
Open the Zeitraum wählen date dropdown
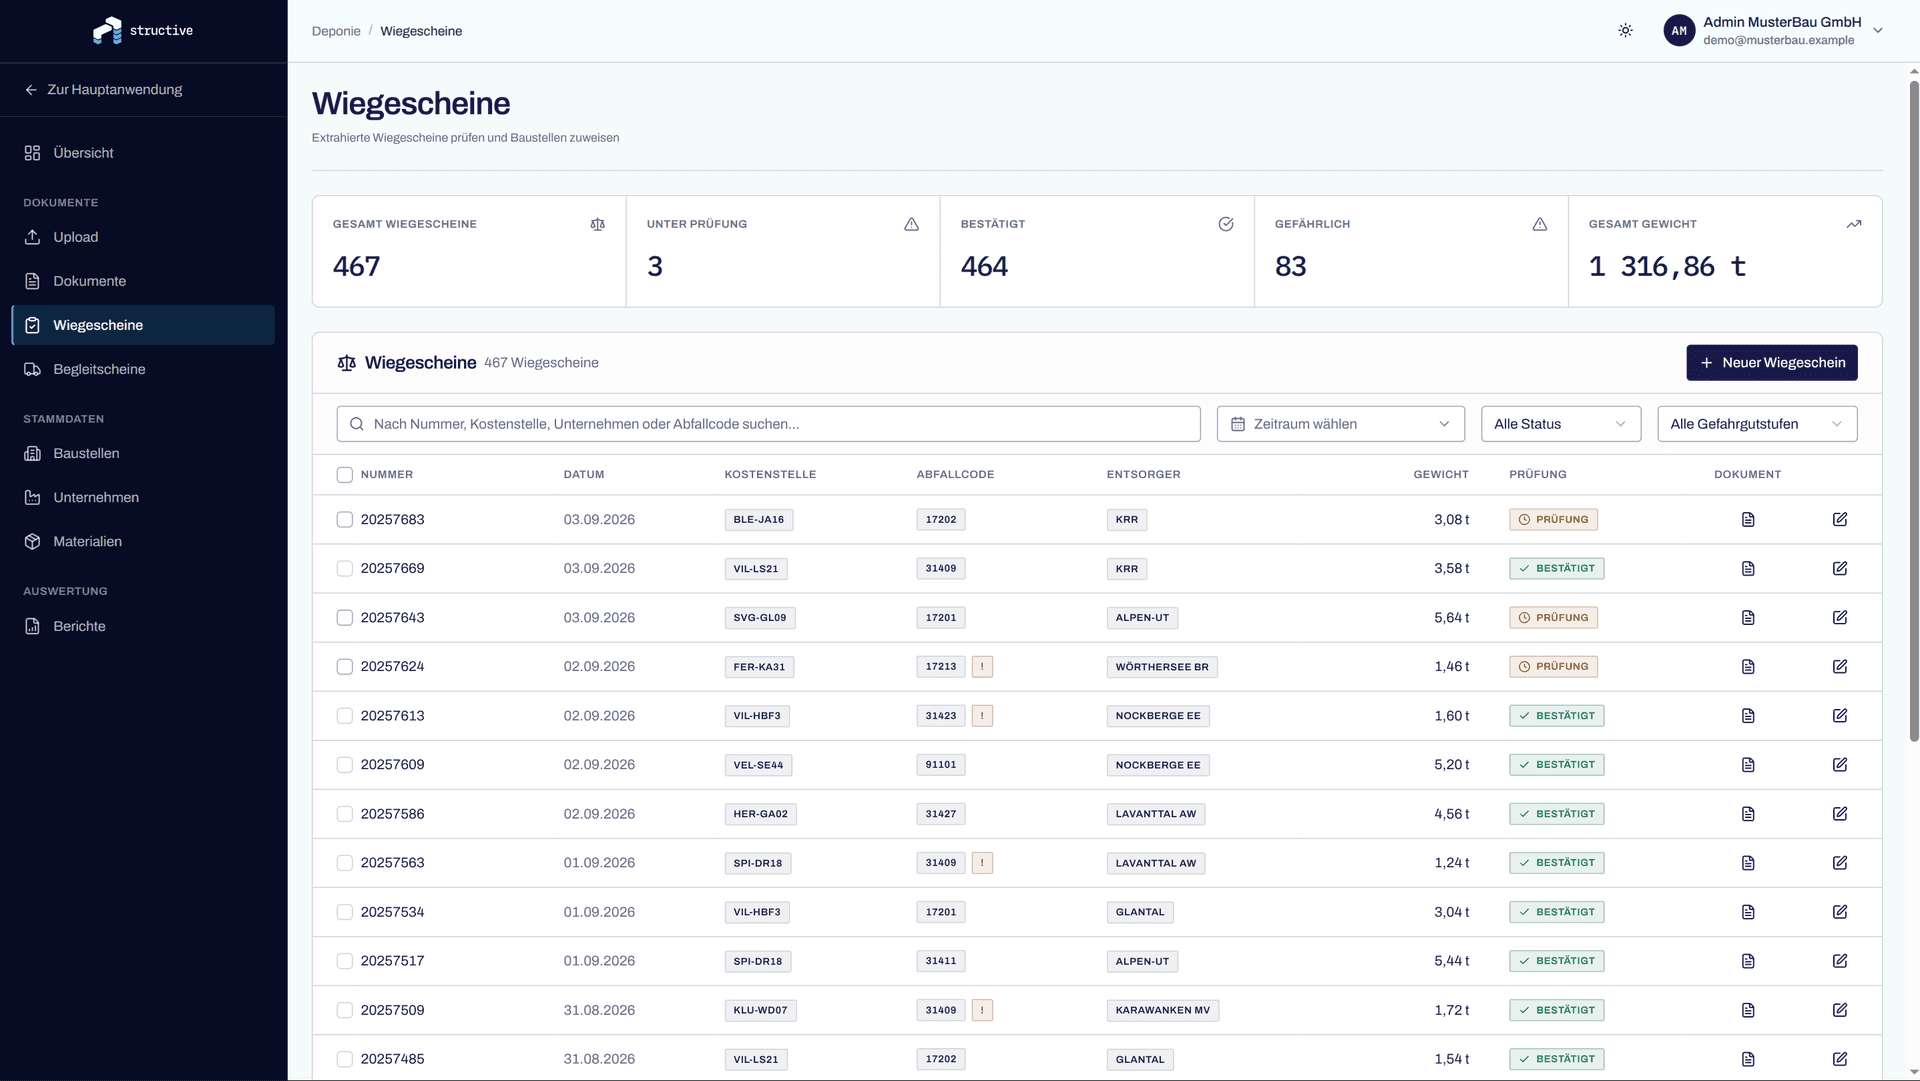(x=1340, y=424)
